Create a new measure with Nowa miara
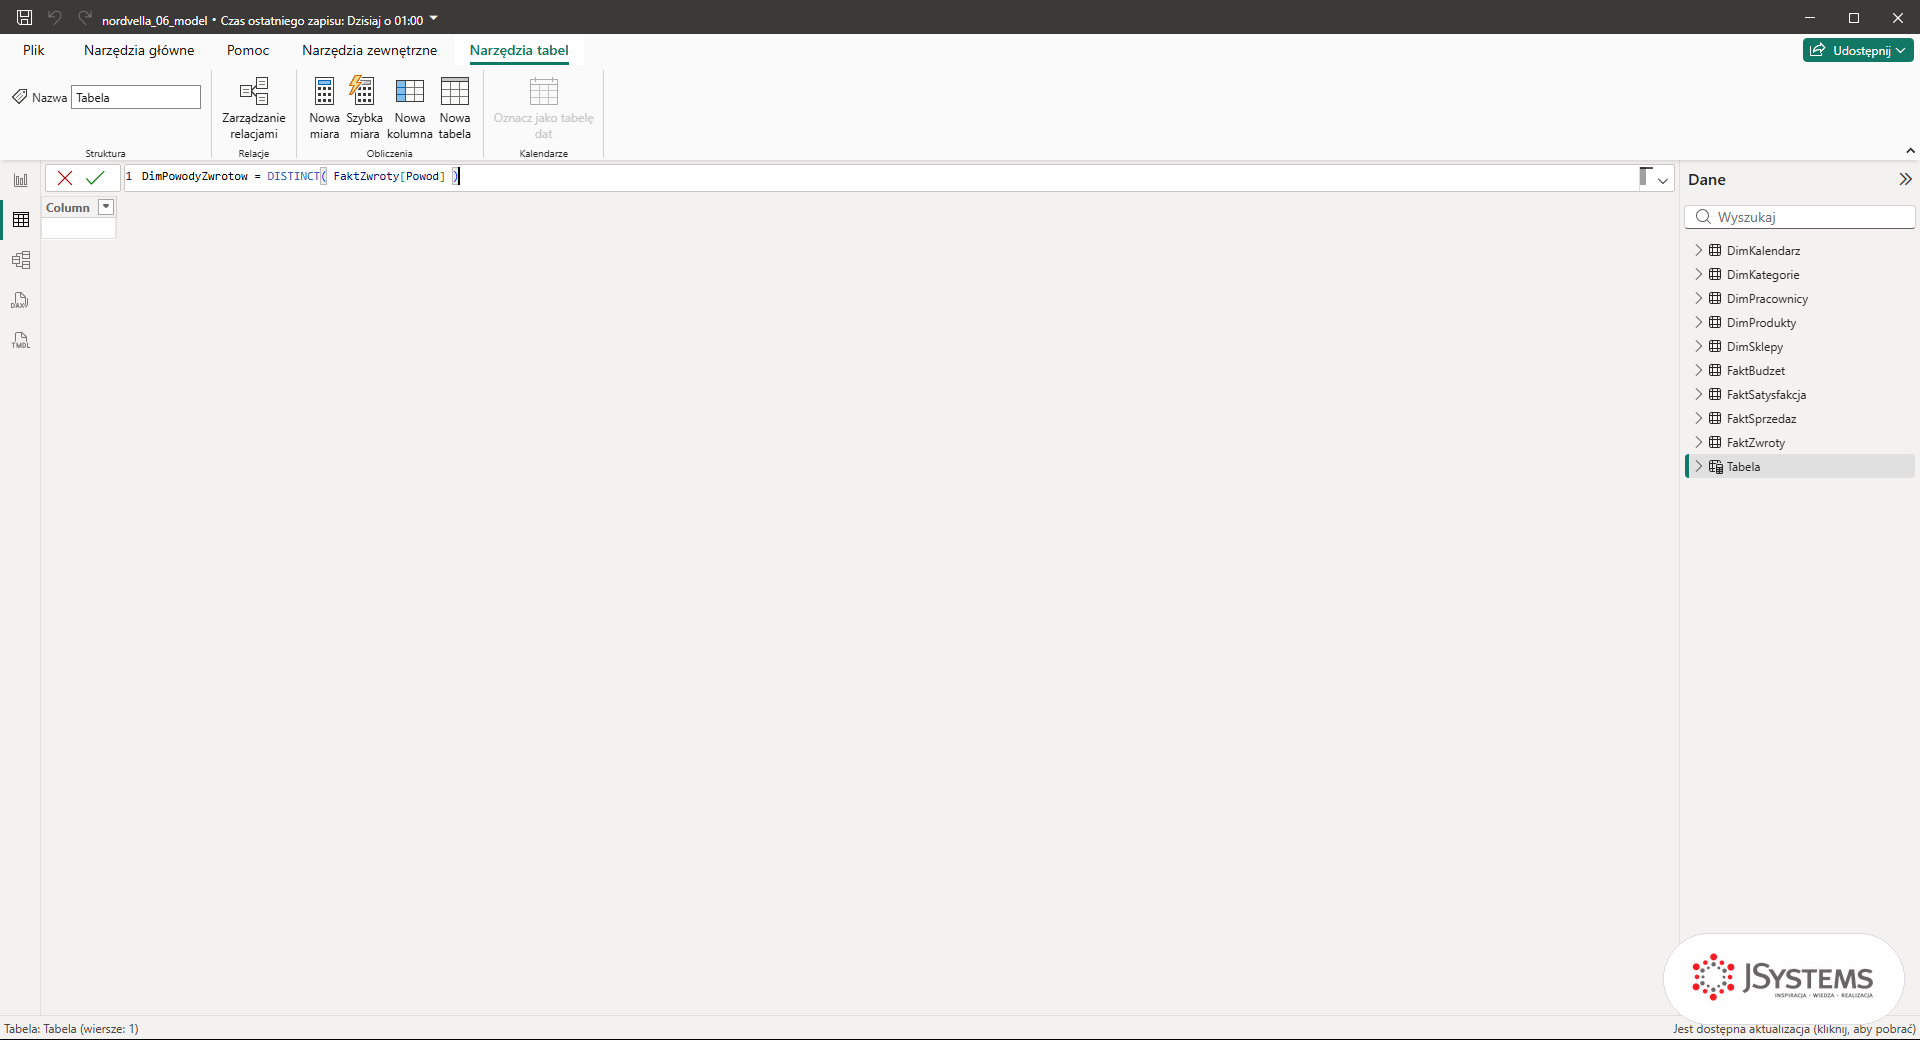Image resolution: width=1920 pixels, height=1040 pixels. pyautogui.click(x=324, y=109)
